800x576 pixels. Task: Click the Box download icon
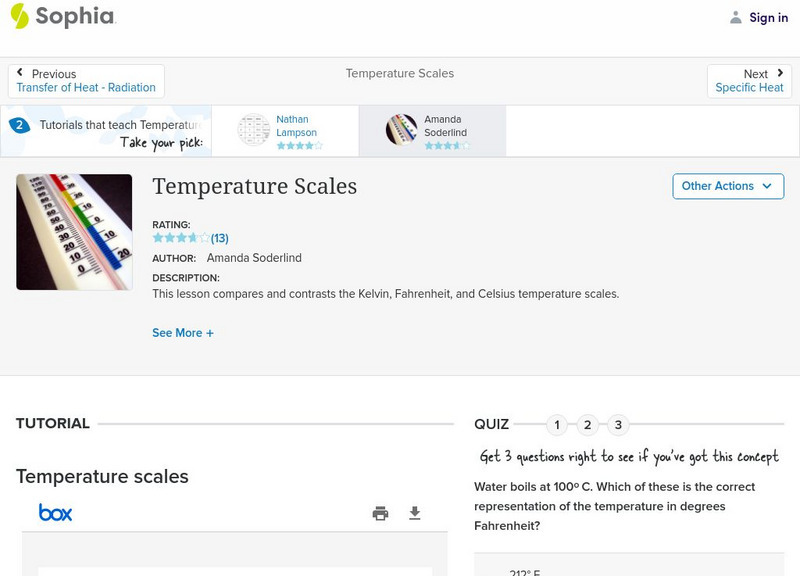pyautogui.click(x=415, y=513)
